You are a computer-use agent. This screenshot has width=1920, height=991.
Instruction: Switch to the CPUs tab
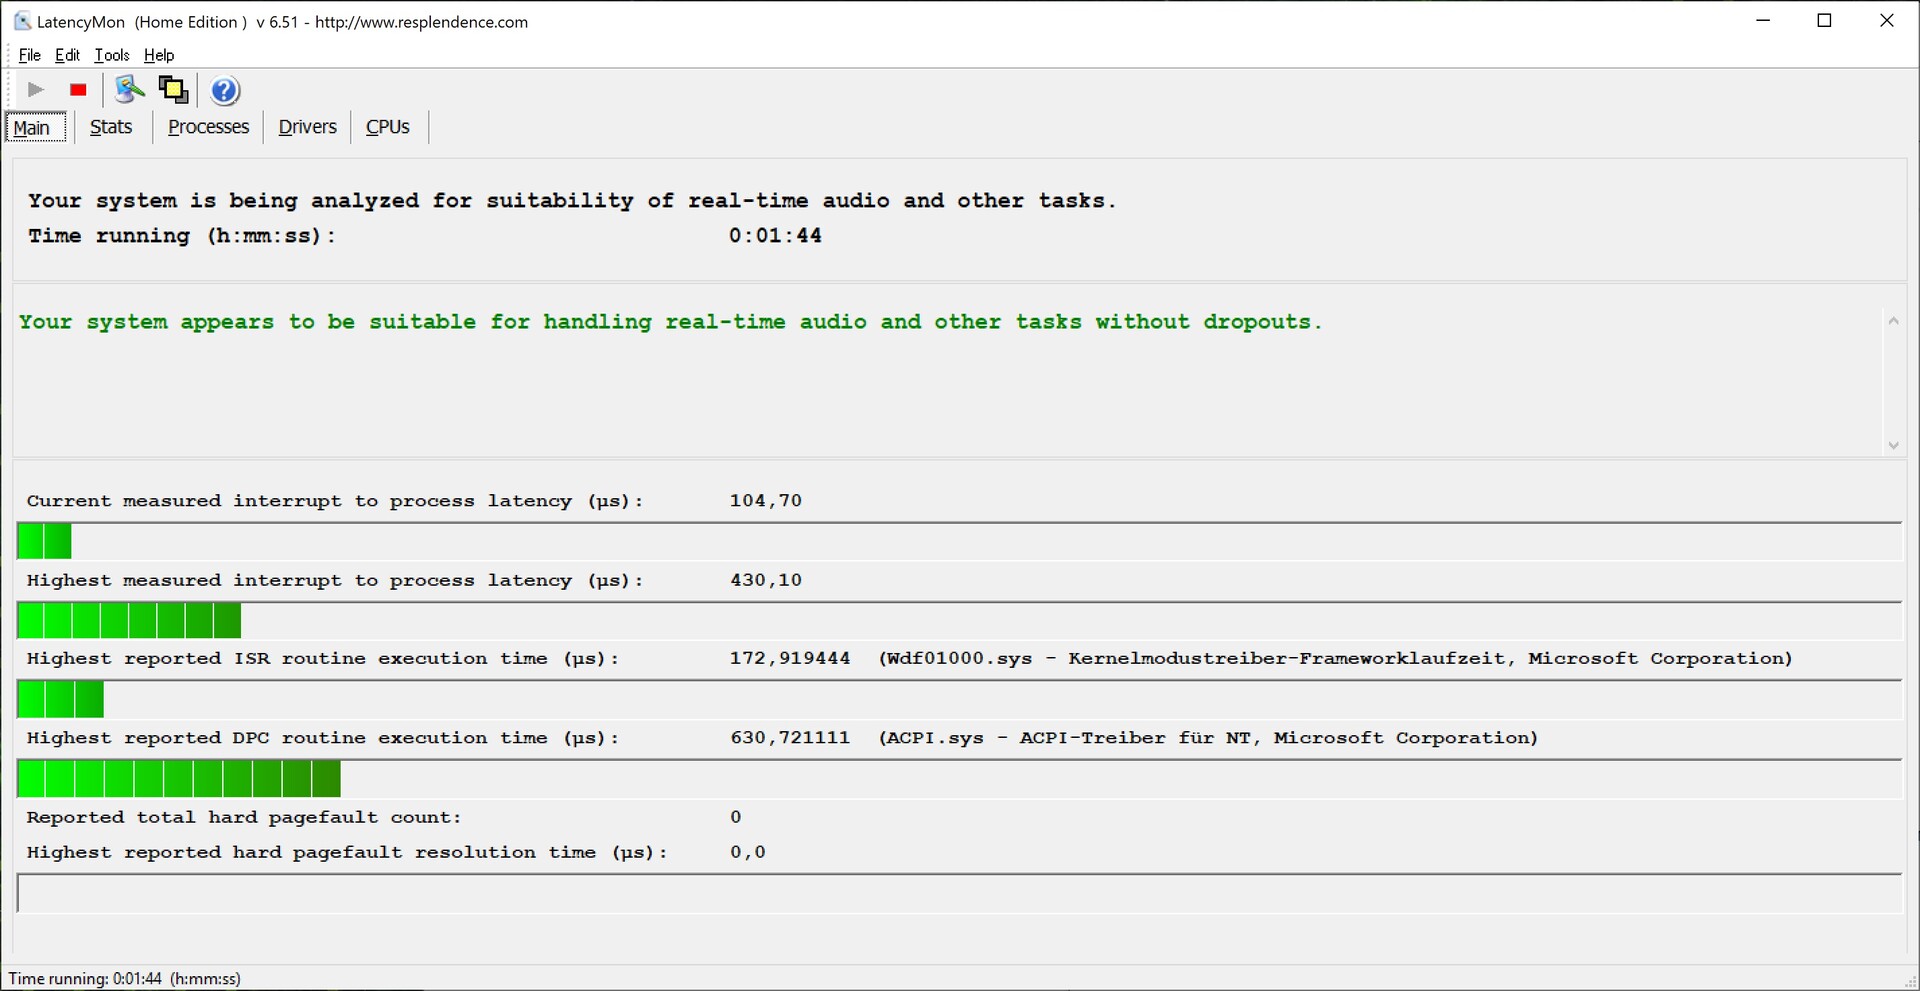coord(388,127)
